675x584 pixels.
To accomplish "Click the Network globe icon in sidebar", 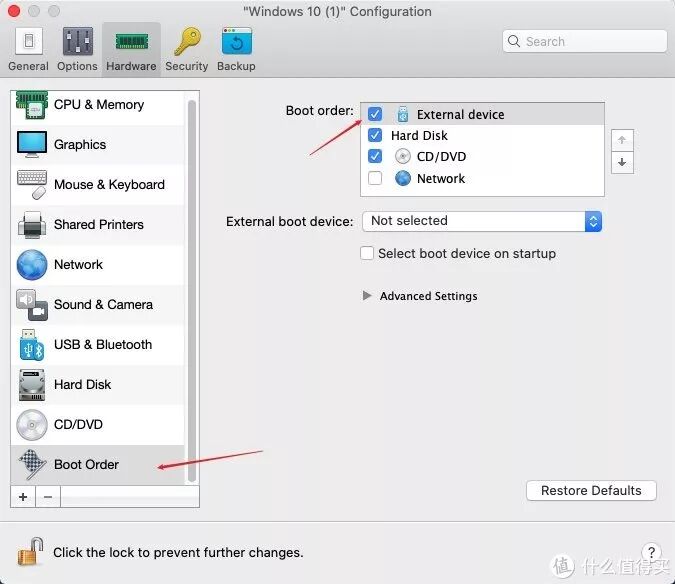I will (x=32, y=265).
